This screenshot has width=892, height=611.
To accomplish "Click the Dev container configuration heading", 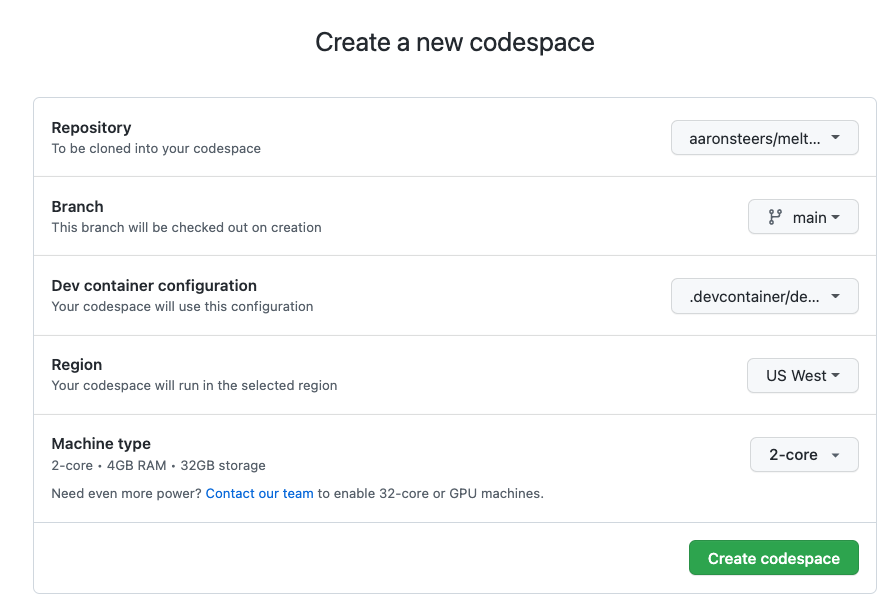I will pos(154,285).
